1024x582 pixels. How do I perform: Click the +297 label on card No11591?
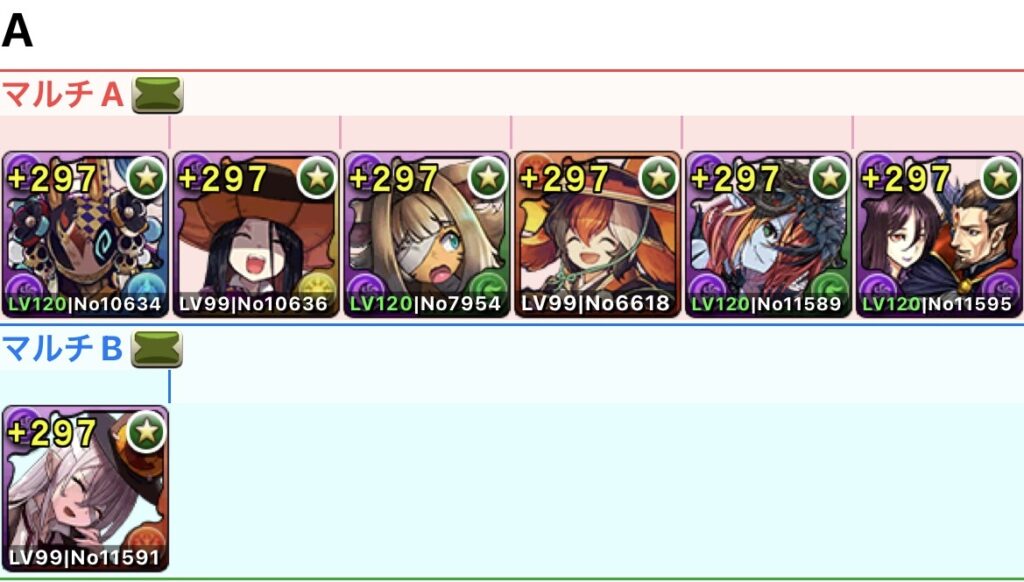tap(52, 432)
